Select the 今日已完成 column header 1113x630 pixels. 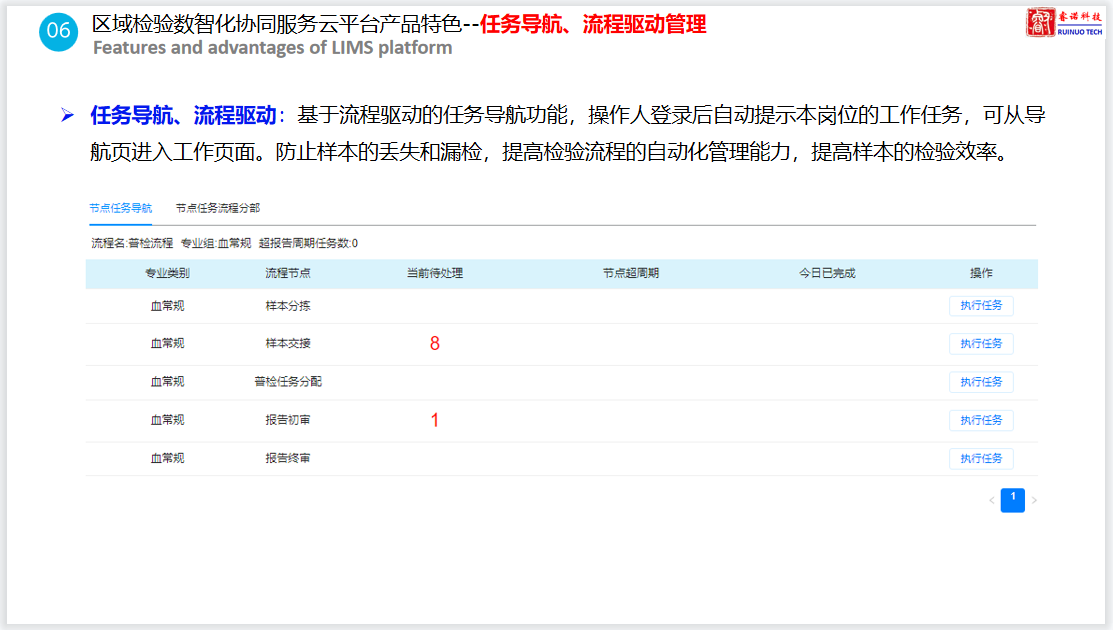826,273
